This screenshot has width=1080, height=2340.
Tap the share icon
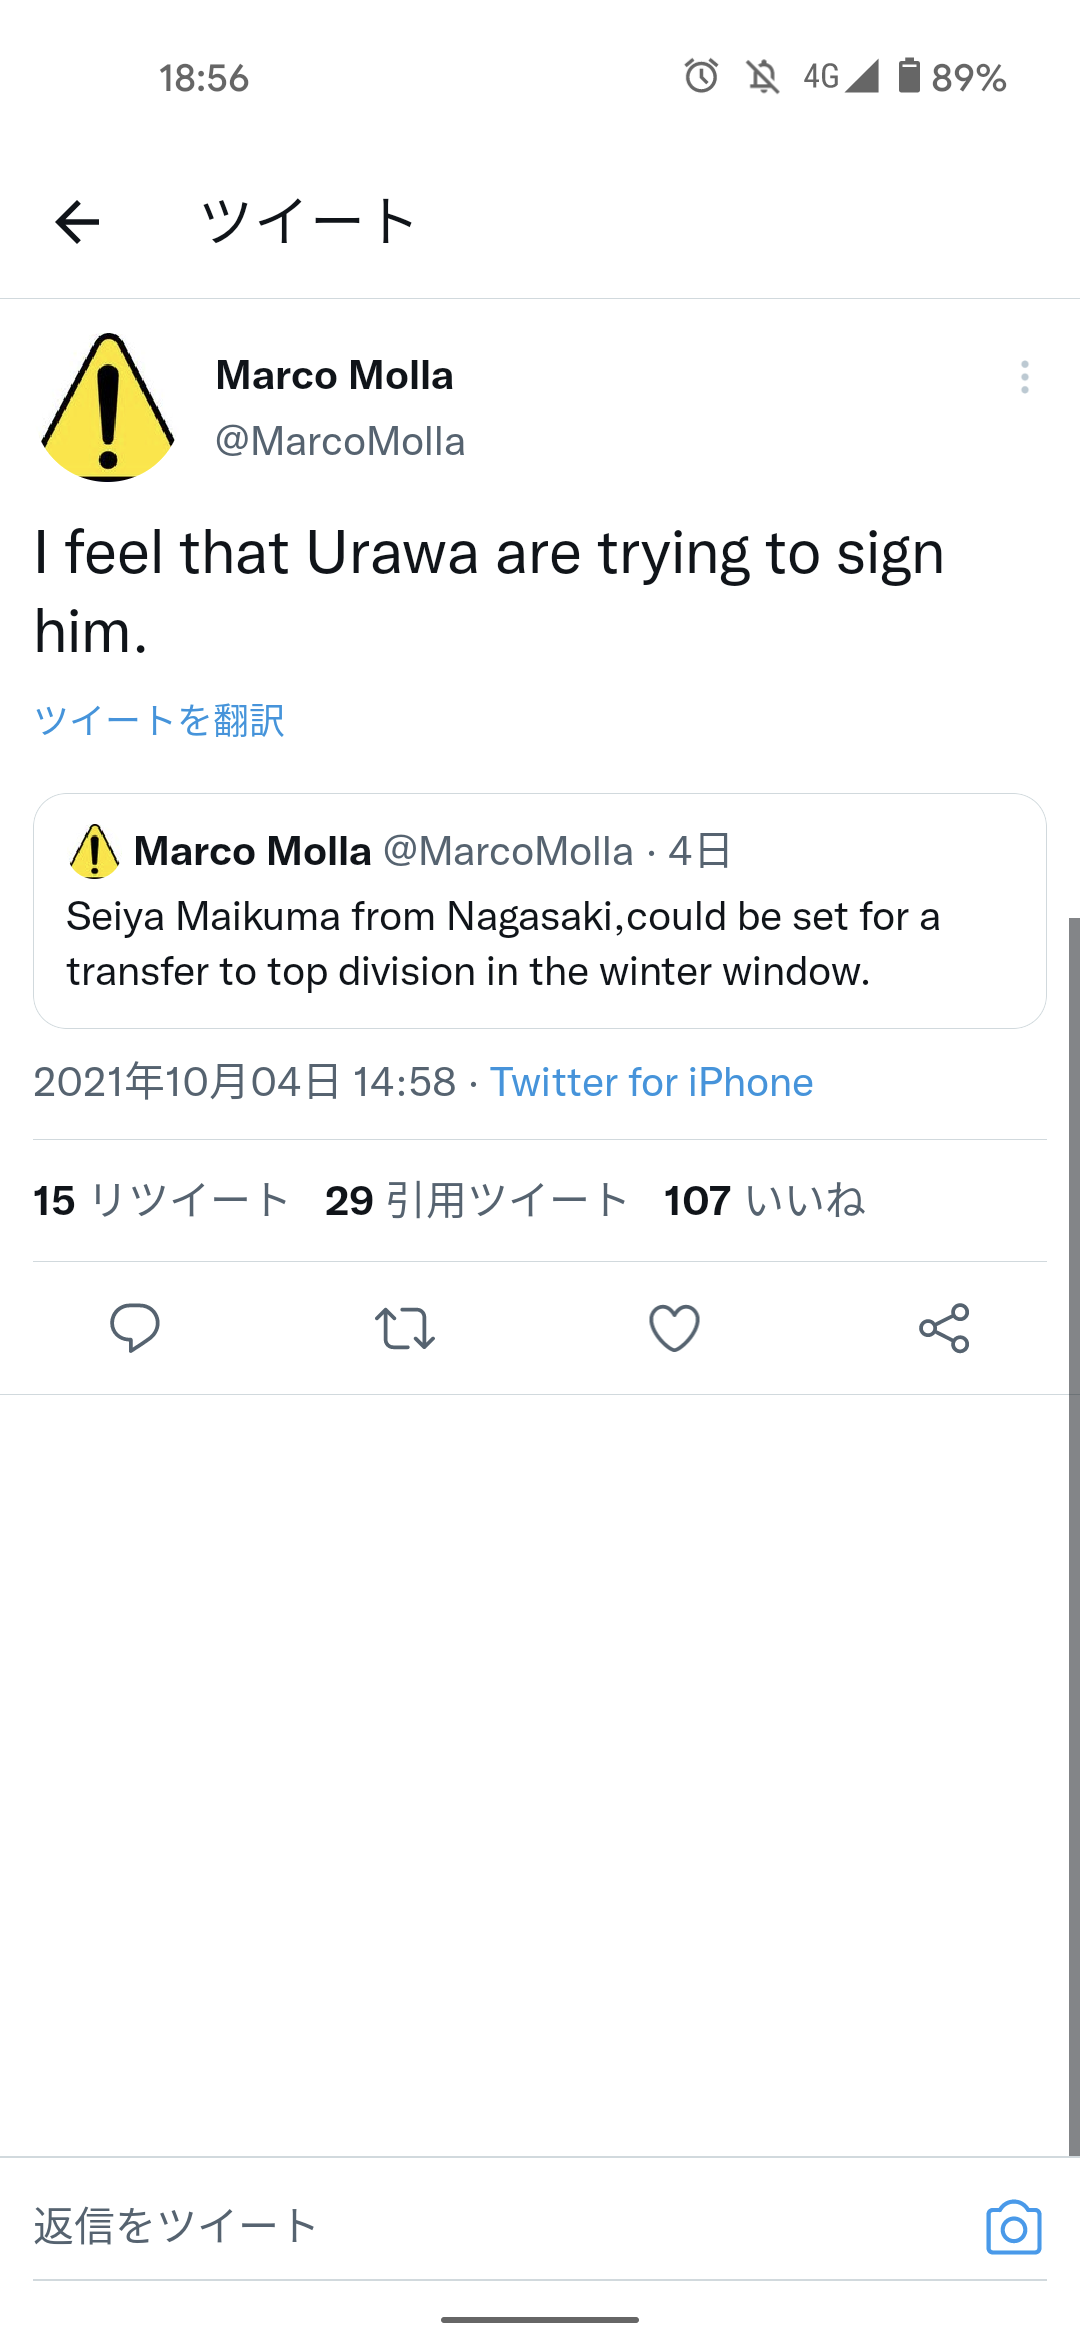944,1328
